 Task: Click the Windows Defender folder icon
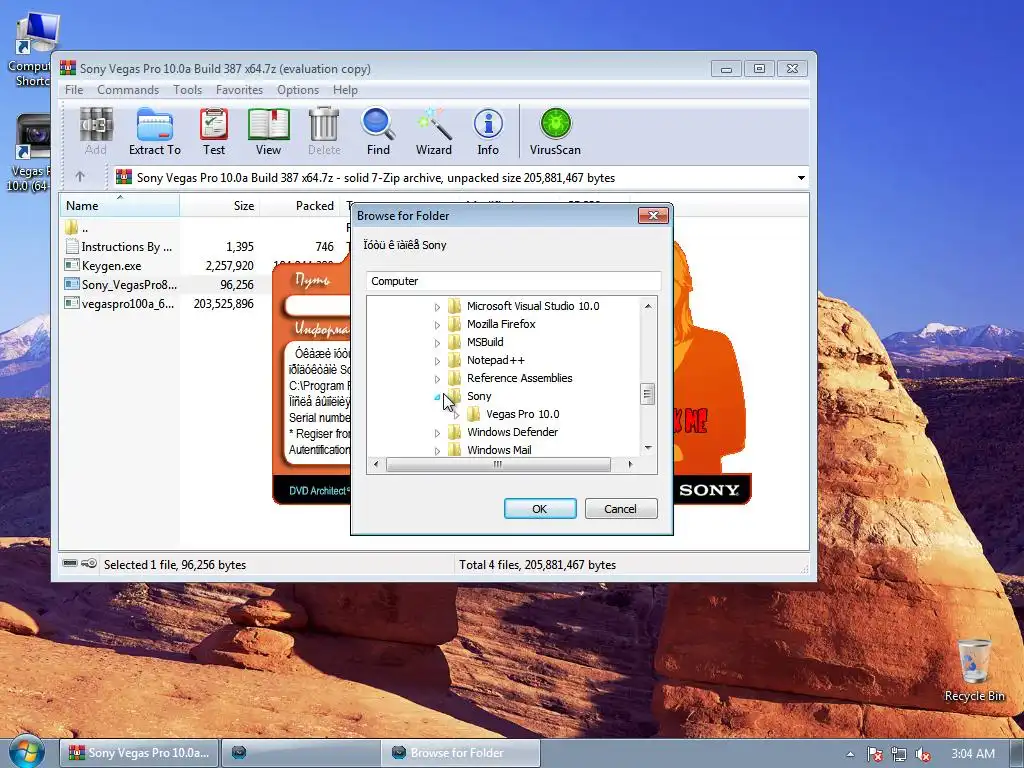[x=455, y=432]
